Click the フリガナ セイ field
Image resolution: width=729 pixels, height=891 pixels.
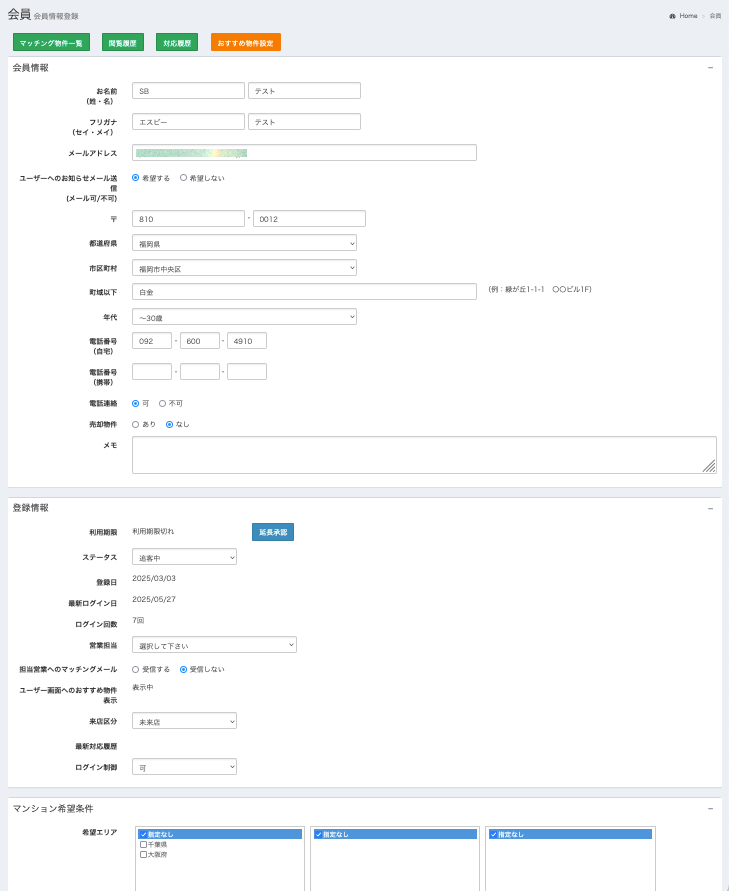[x=188, y=122]
